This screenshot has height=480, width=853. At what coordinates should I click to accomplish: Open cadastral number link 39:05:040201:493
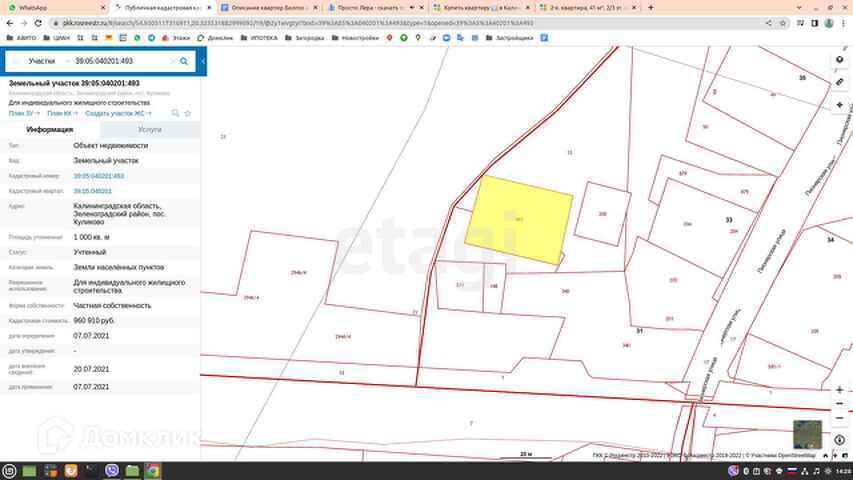click(x=98, y=176)
